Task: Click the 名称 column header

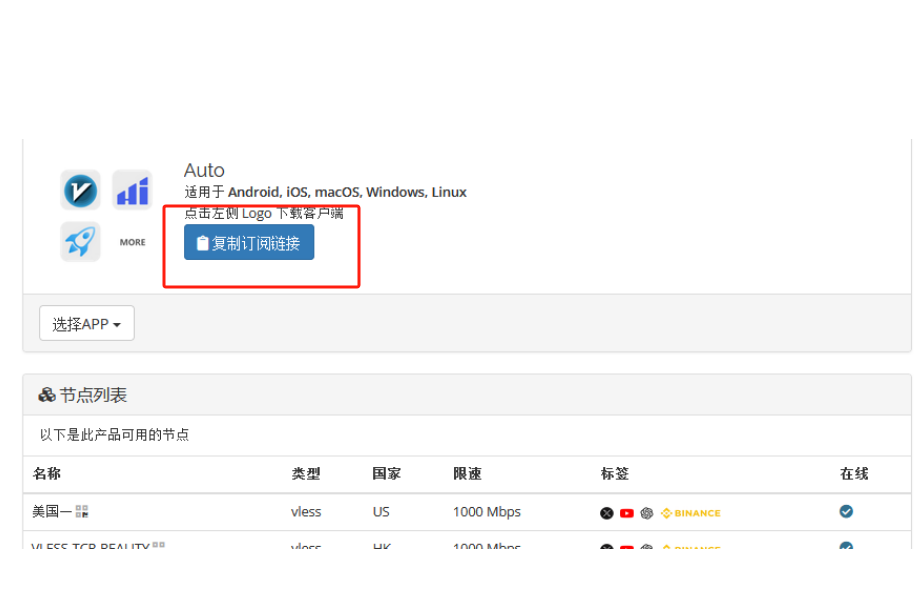Action: (x=46, y=474)
